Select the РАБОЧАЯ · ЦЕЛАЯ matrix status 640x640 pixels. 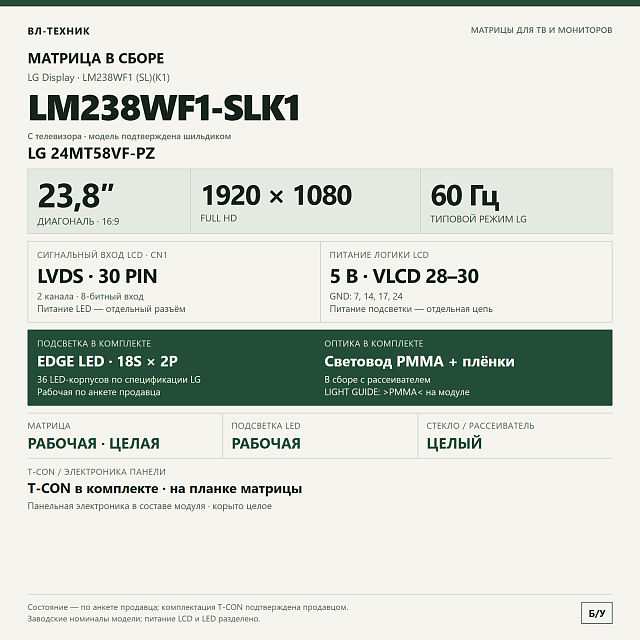point(93,444)
